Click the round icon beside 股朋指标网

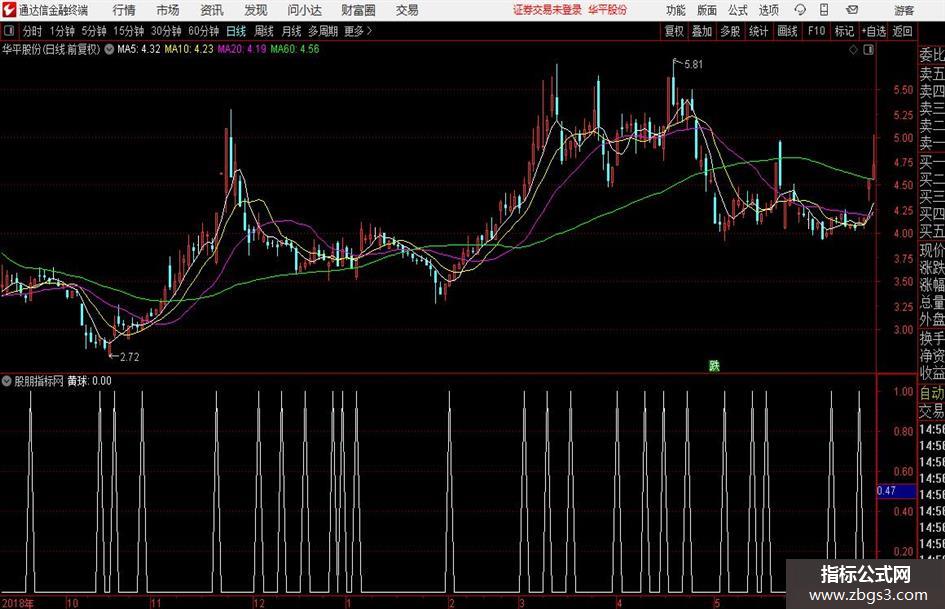(x=7, y=380)
